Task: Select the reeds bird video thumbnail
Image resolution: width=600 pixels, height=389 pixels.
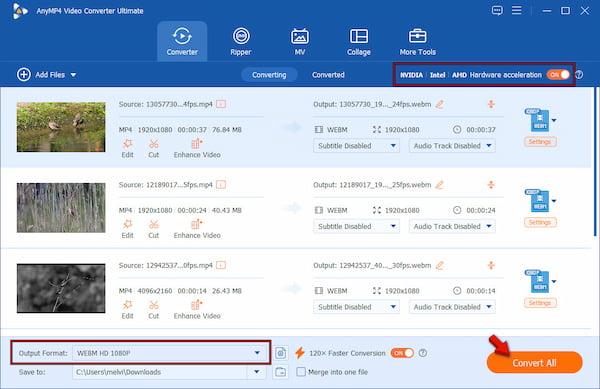Action: point(61,208)
